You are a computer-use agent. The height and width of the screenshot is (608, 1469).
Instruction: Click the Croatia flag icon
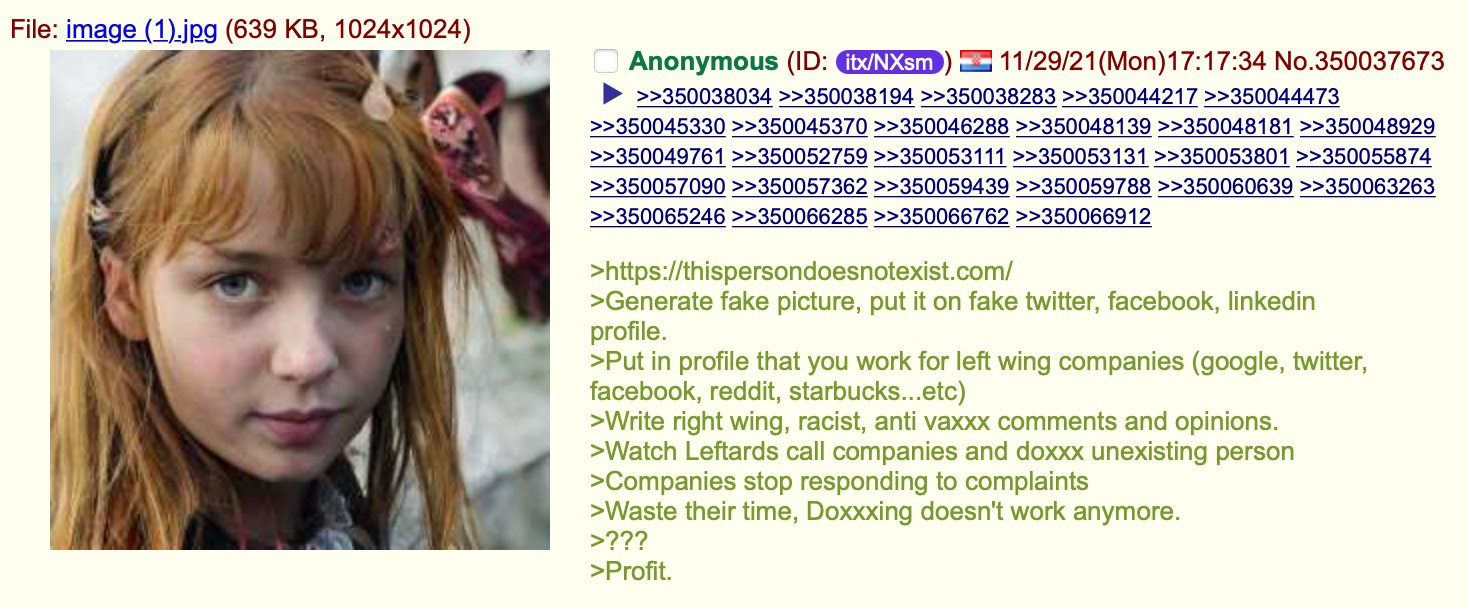coord(975,62)
